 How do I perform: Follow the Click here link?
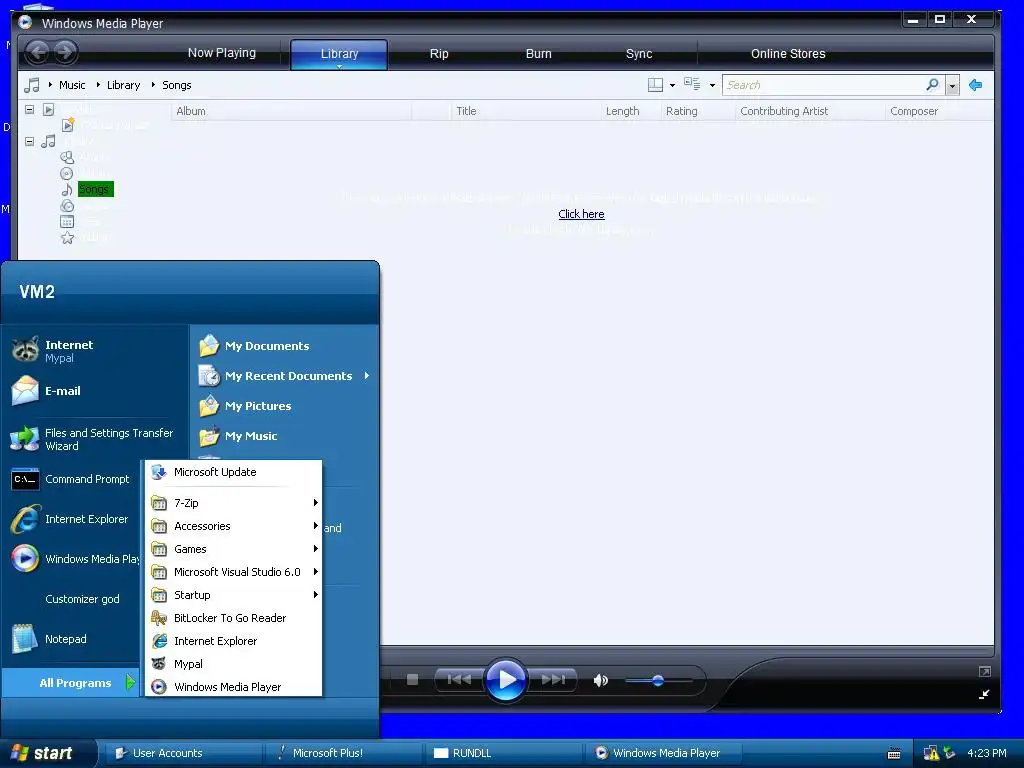[581, 214]
